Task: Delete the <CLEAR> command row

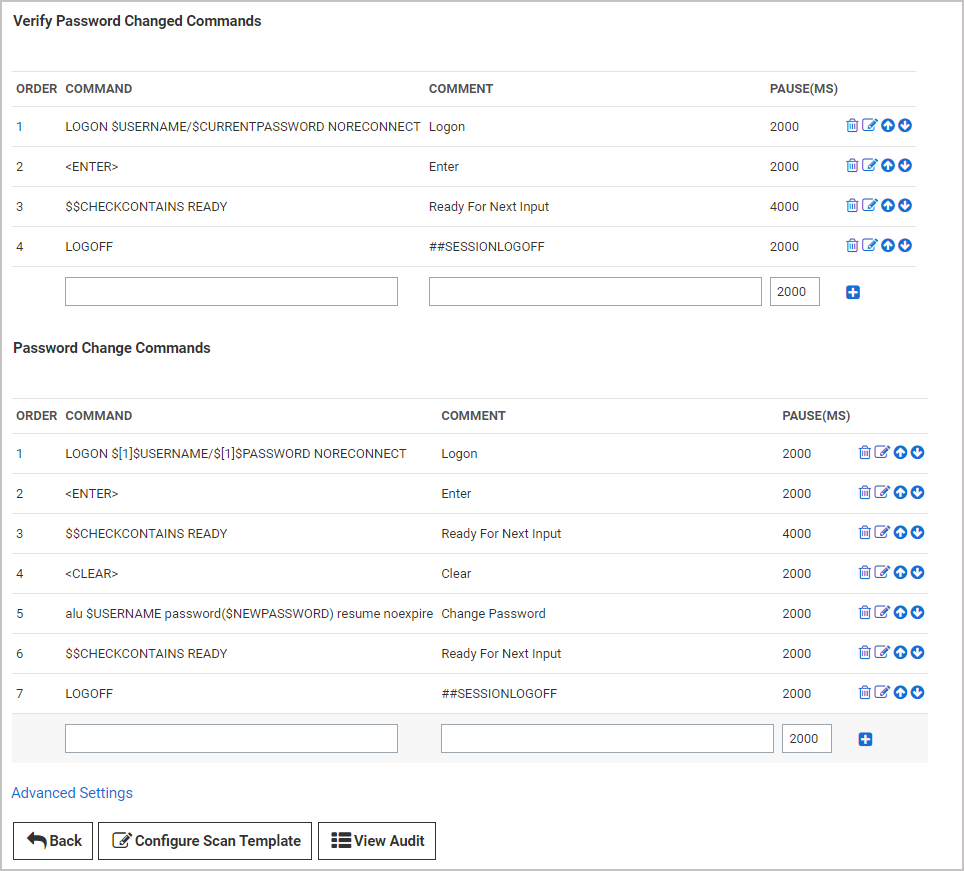Action: coord(865,573)
